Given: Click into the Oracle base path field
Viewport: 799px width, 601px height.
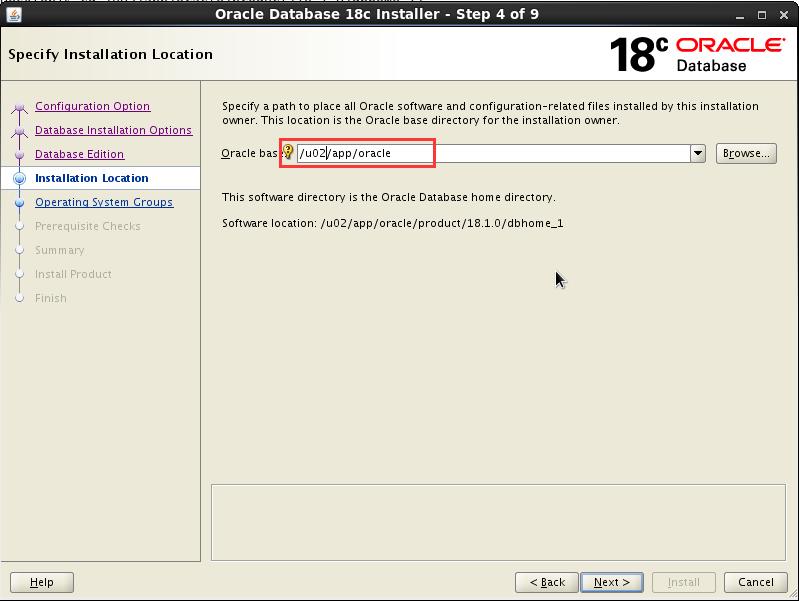Looking at the screenshot, I should click(x=490, y=154).
